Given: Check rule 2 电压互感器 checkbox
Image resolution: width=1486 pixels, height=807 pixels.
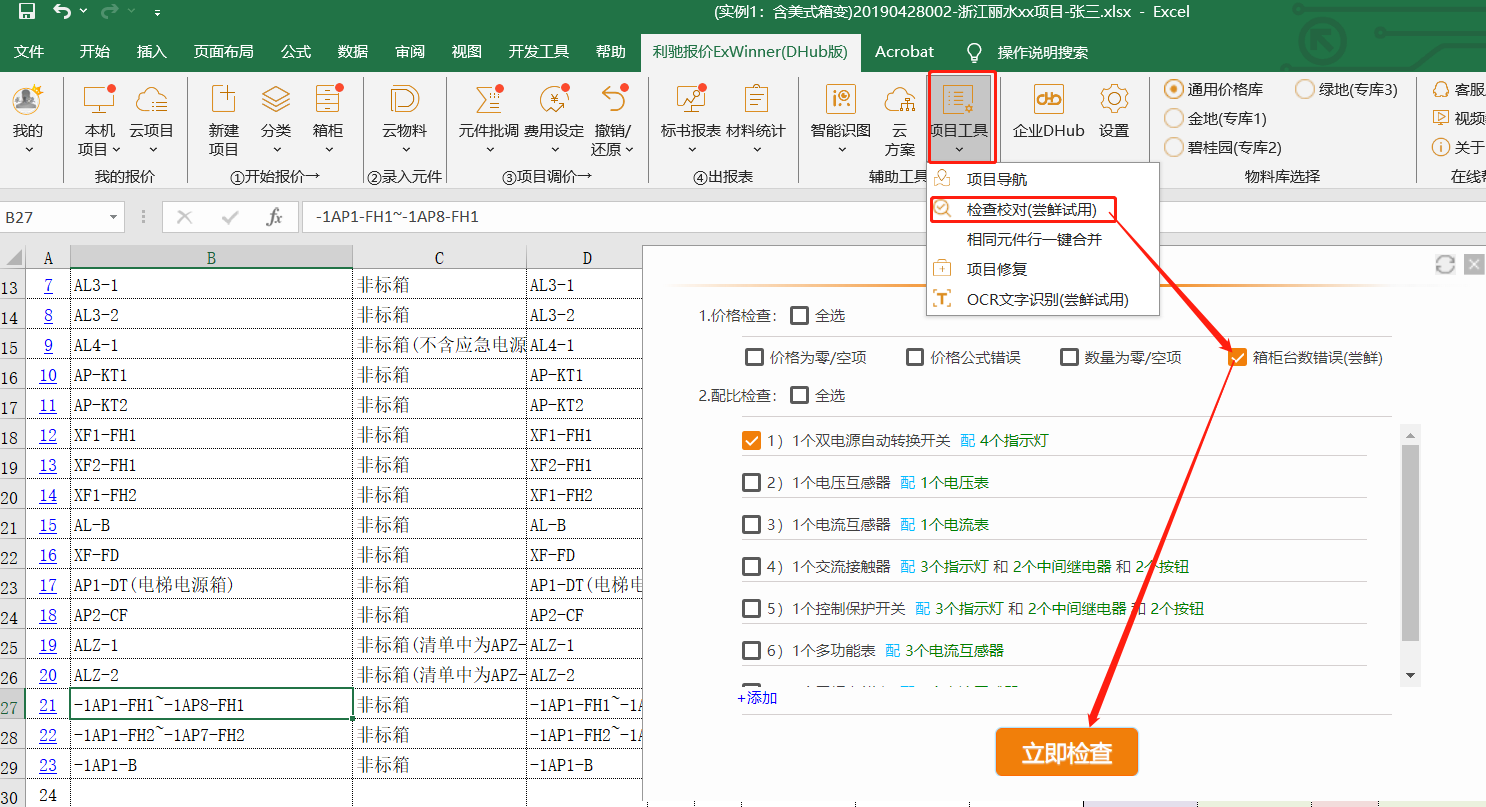Looking at the screenshot, I should click(752, 483).
